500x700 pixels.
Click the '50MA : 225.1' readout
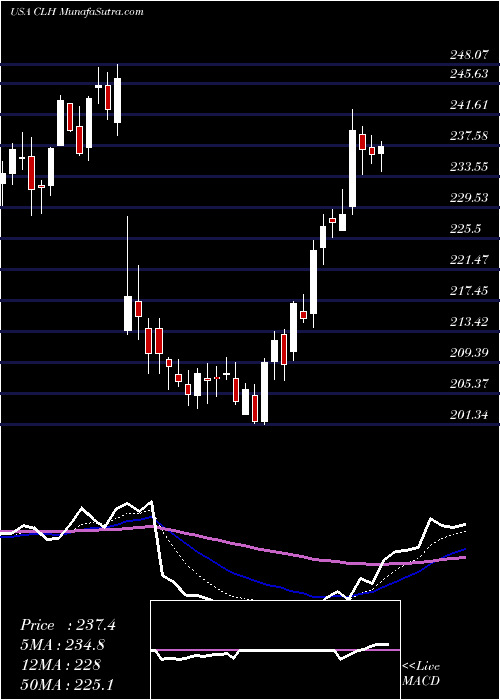coord(66,684)
